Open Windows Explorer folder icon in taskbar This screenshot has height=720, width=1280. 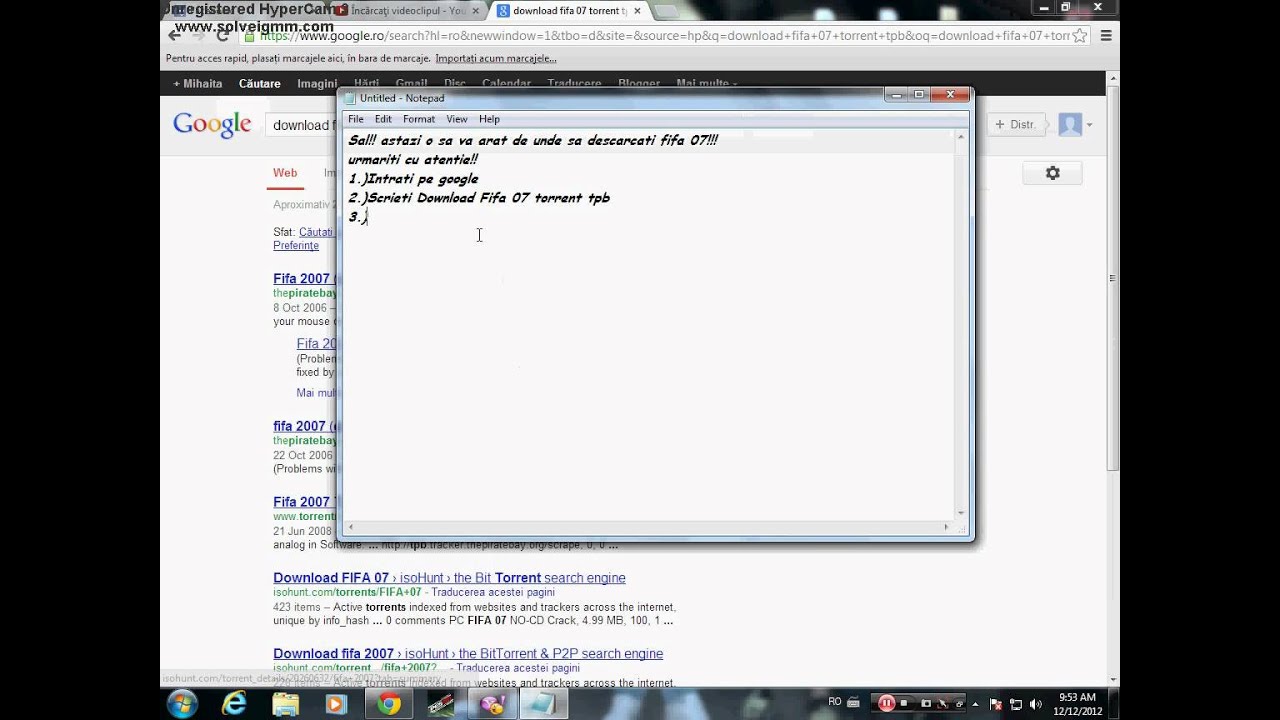point(285,704)
